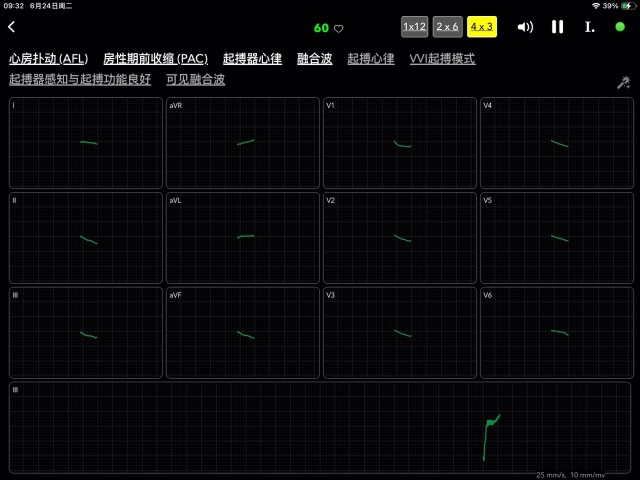This screenshot has width=640, height=480.
Task: Open the 融合波 diagnosis link
Action: click(x=314, y=59)
